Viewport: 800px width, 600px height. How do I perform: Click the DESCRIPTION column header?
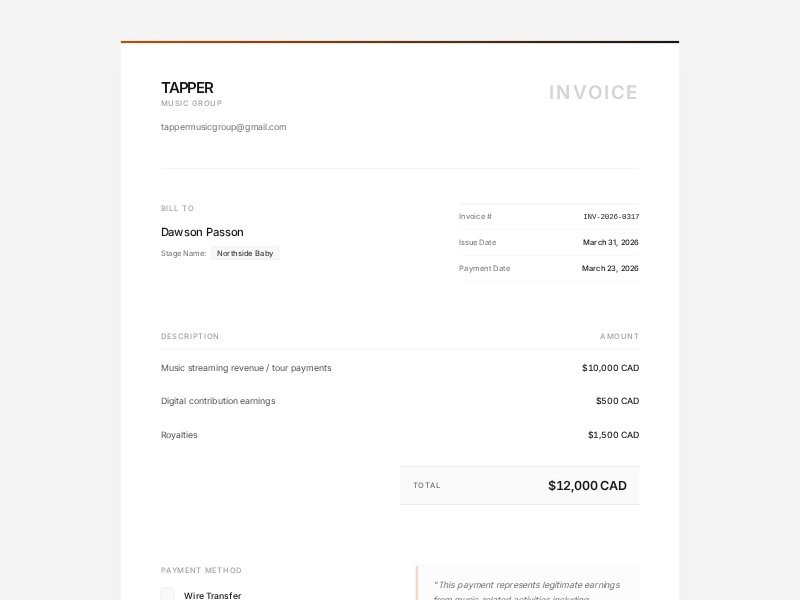point(190,337)
